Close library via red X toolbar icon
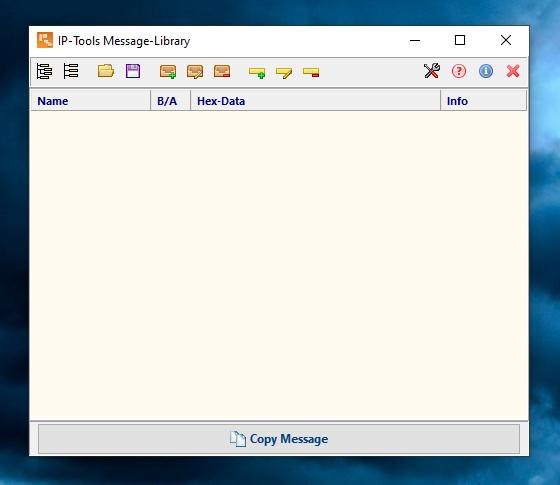This screenshot has width=560, height=485. 513,71
